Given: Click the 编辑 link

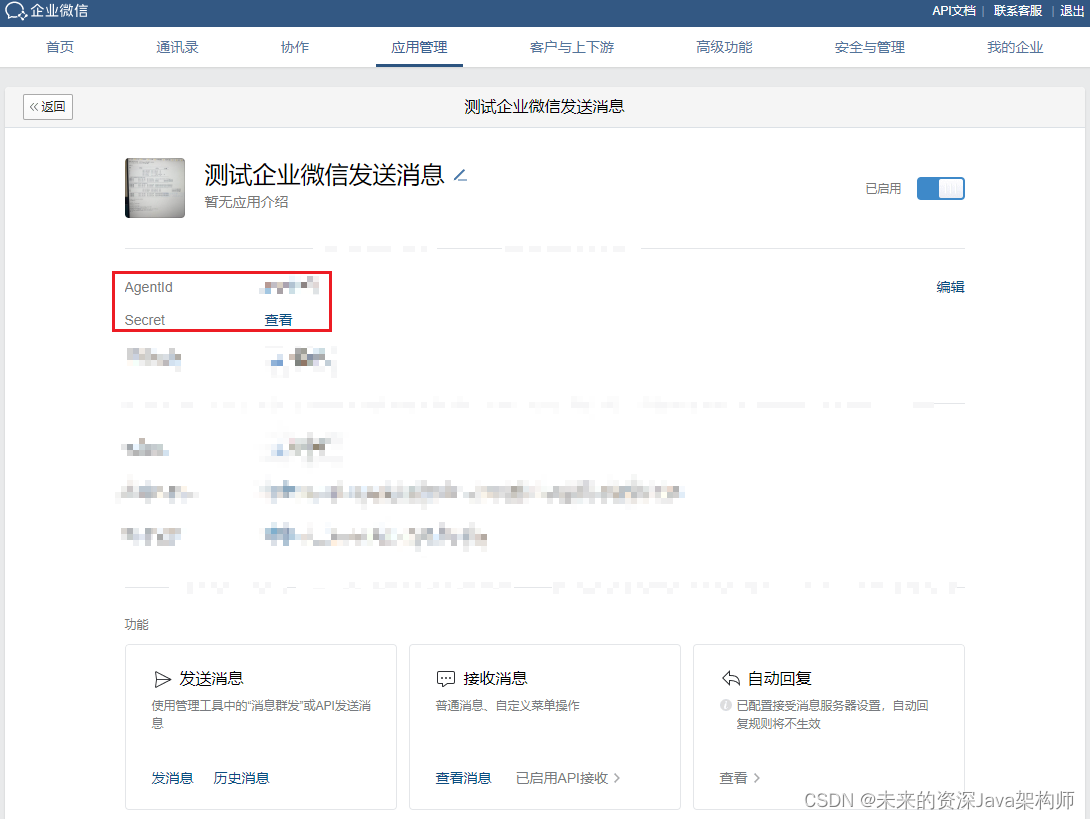Looking at the screenshot, I should click(950, 286).
